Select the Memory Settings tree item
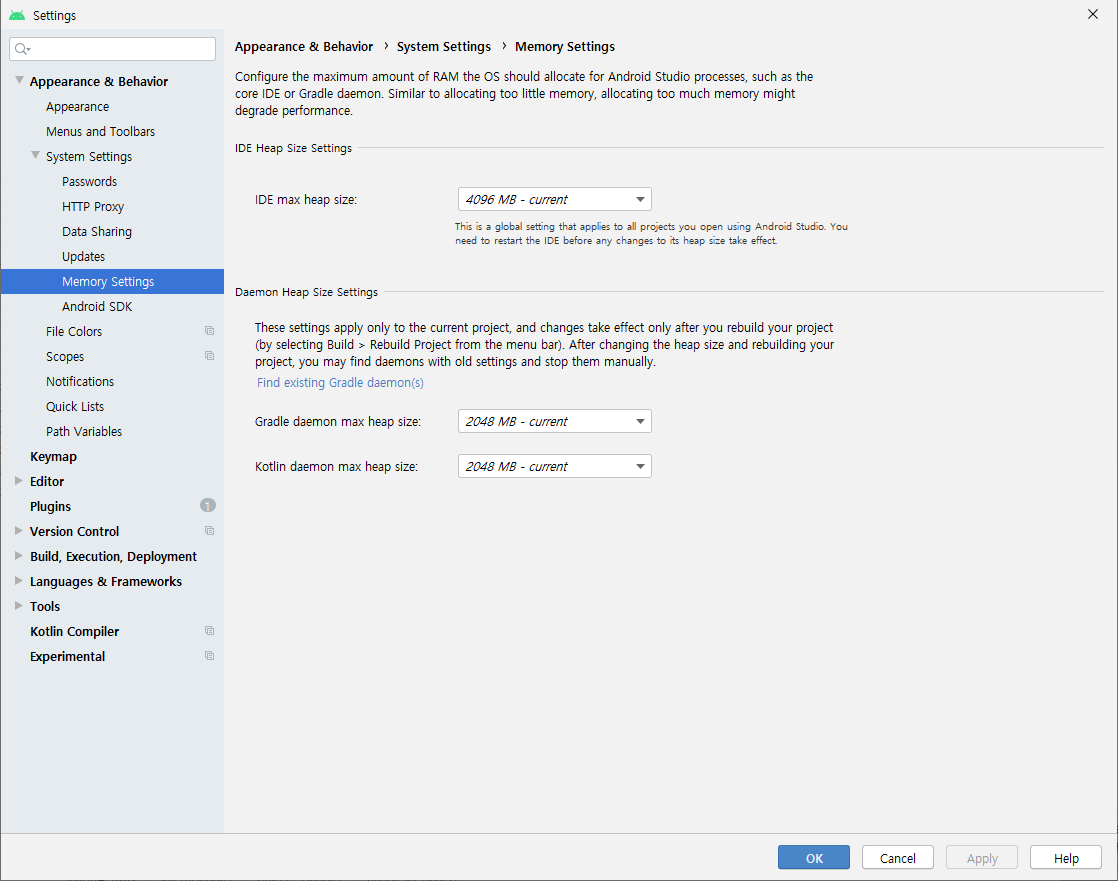Viewport: 1118px width, 881px height. coord(113,282)
